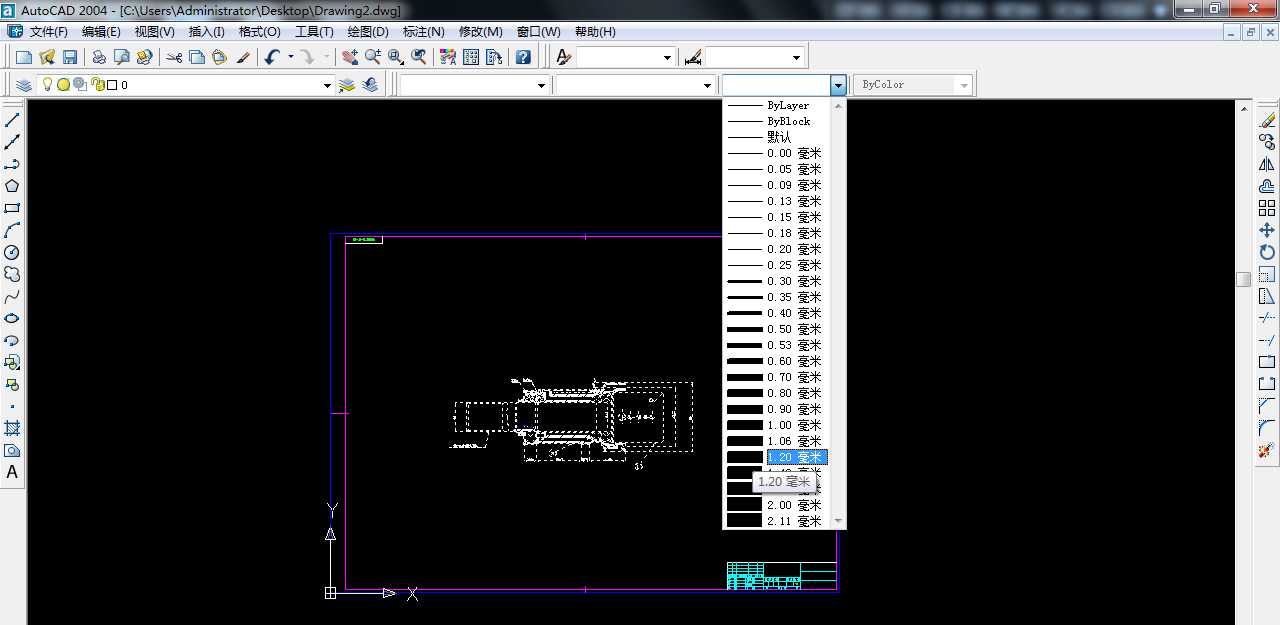Select the Ellipse draw tool

point(12,318)
